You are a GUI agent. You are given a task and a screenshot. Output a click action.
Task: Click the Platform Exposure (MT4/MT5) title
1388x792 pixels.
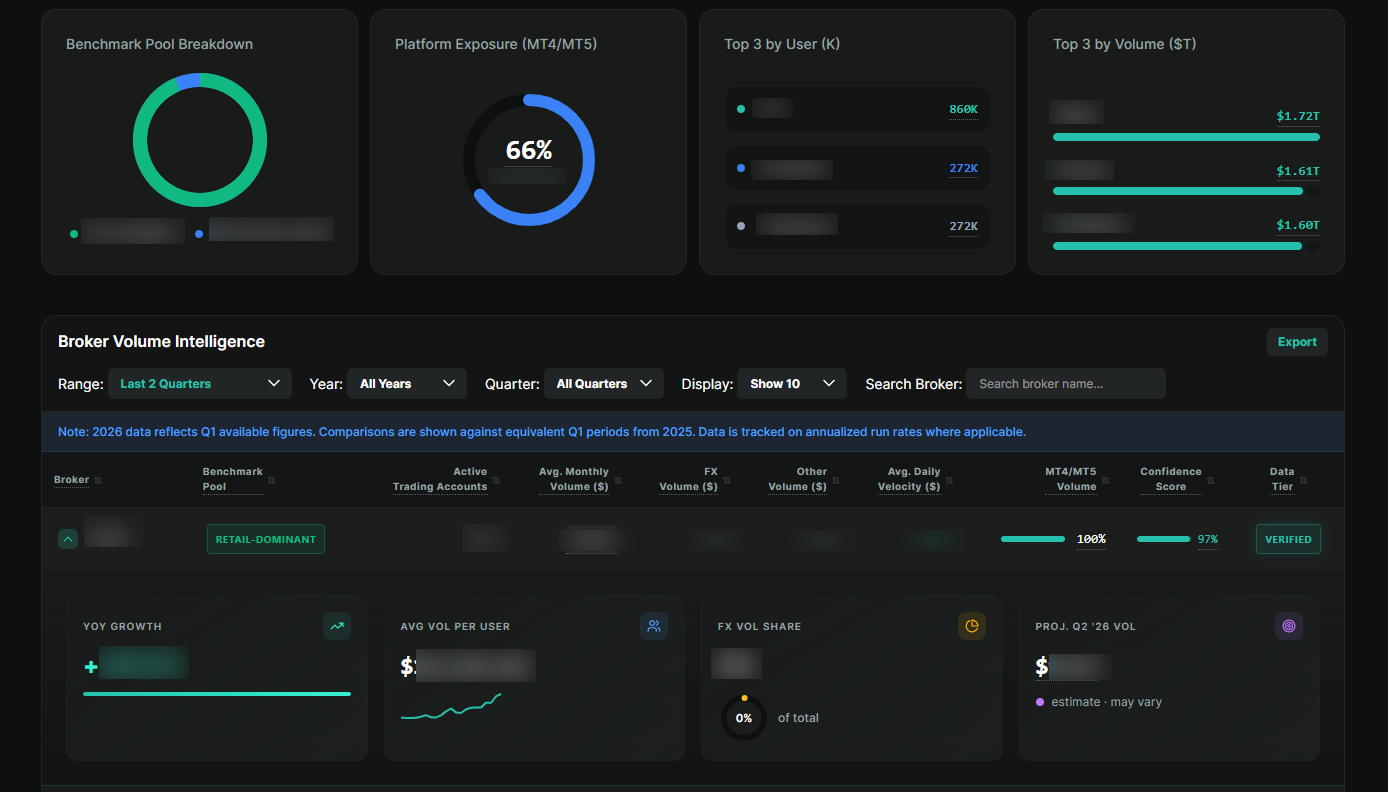click(496, 44)
